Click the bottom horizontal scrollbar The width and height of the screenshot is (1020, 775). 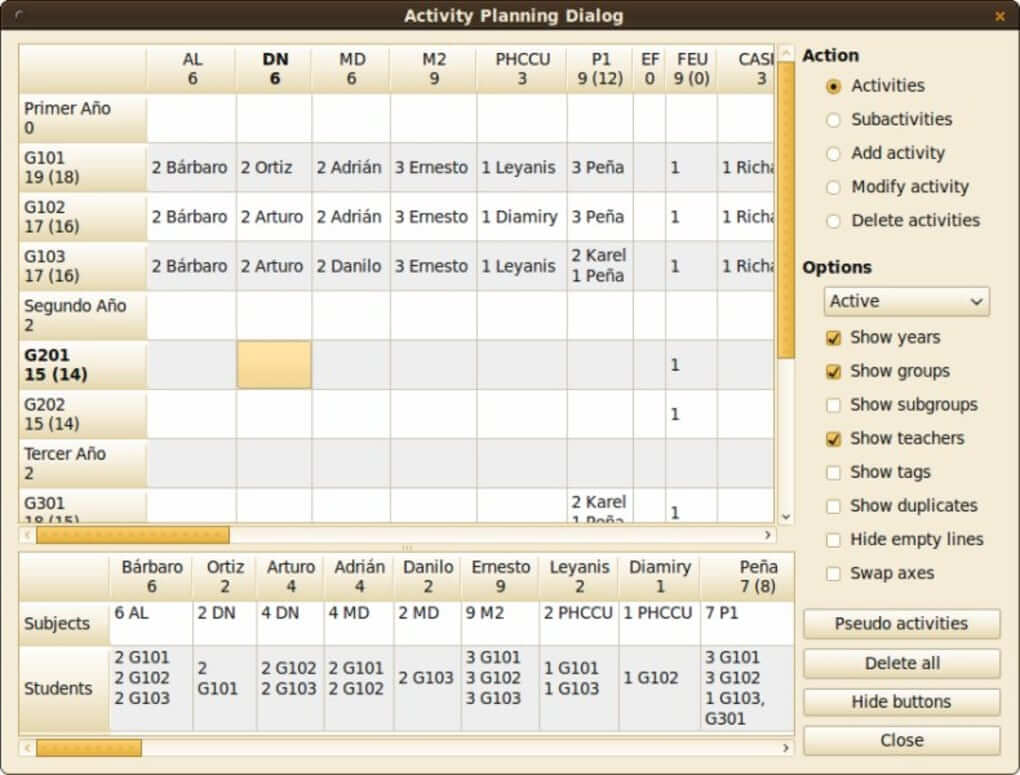pos(90,747)
